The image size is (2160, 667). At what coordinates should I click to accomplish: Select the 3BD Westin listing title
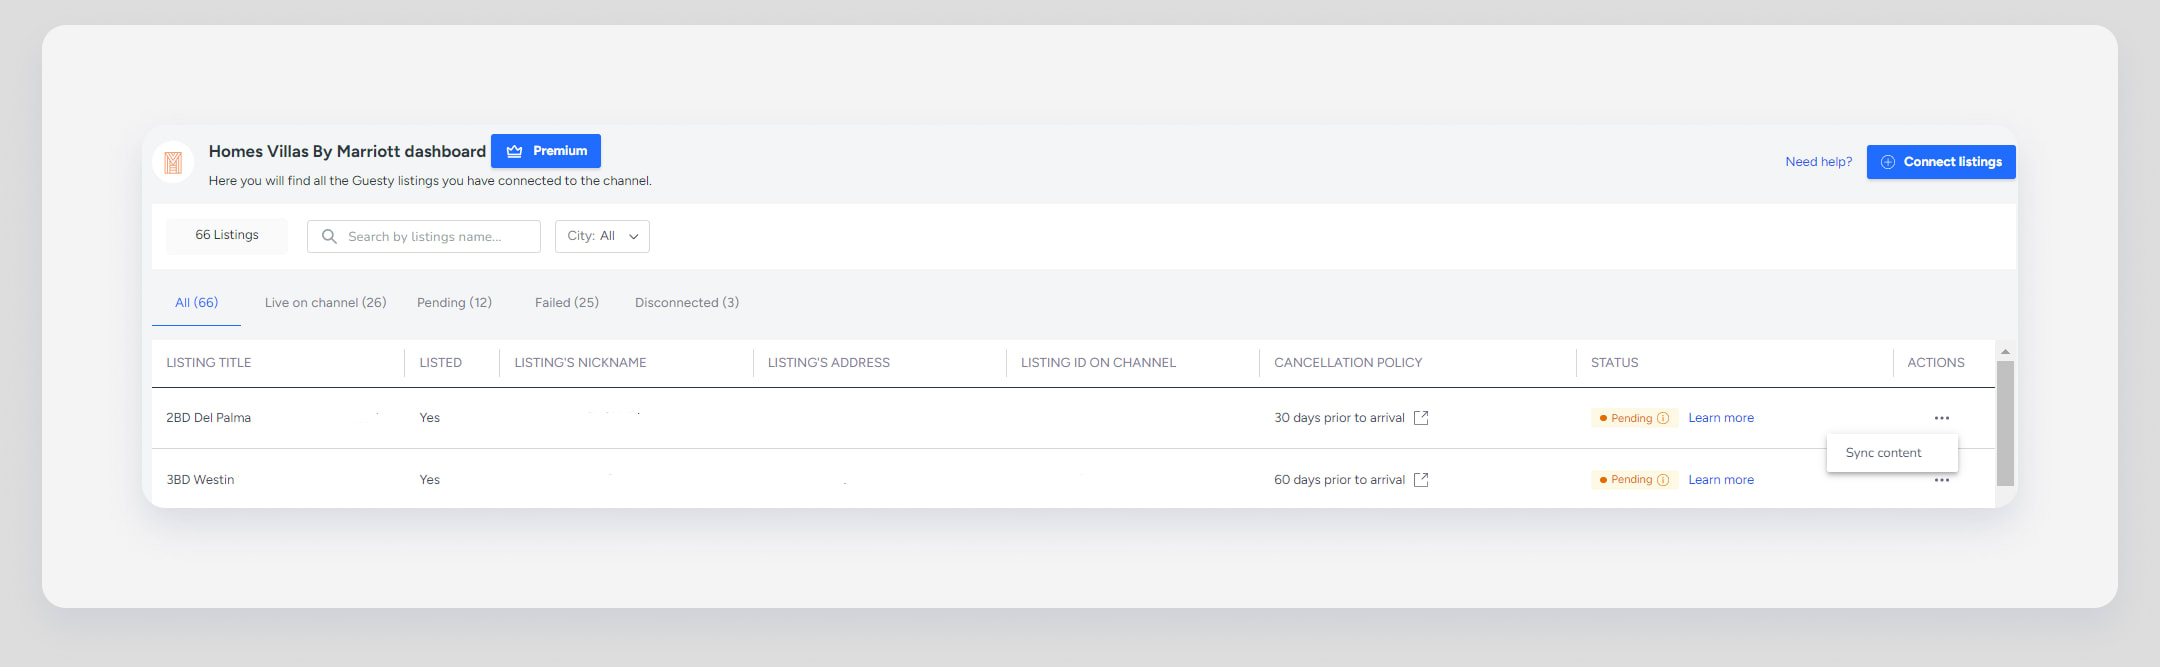point(200,480)
